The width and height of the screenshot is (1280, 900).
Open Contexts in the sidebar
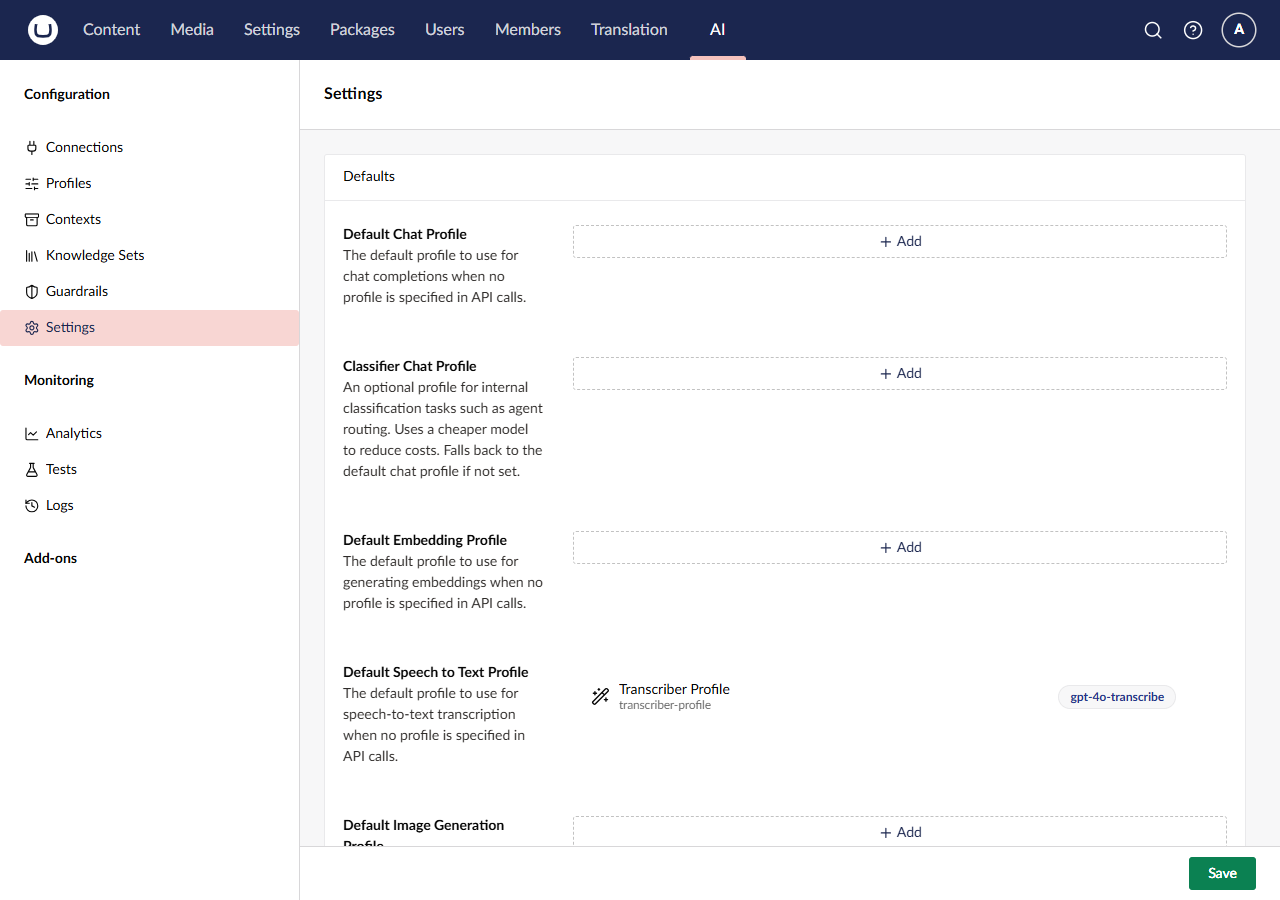(150, 219)
